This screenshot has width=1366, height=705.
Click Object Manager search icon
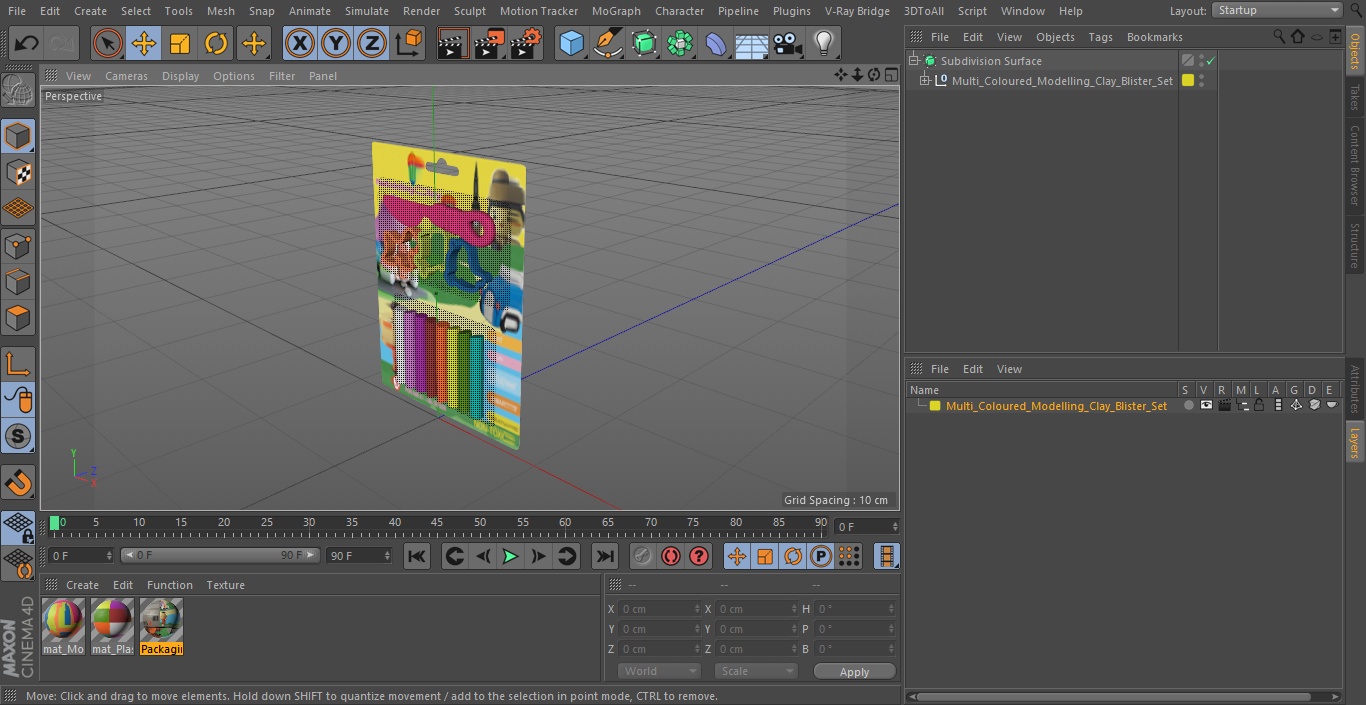click(x=1279, y=36)
